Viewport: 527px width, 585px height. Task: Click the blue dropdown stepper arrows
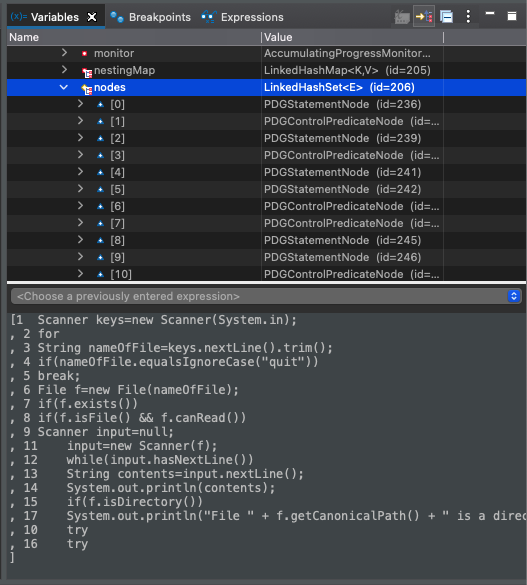click(x=514, y=296)
